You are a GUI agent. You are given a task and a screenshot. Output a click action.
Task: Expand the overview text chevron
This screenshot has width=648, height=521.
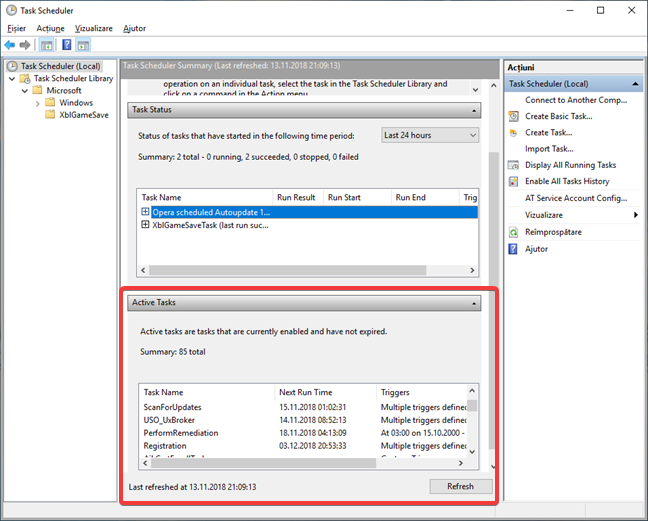(476, 90)
